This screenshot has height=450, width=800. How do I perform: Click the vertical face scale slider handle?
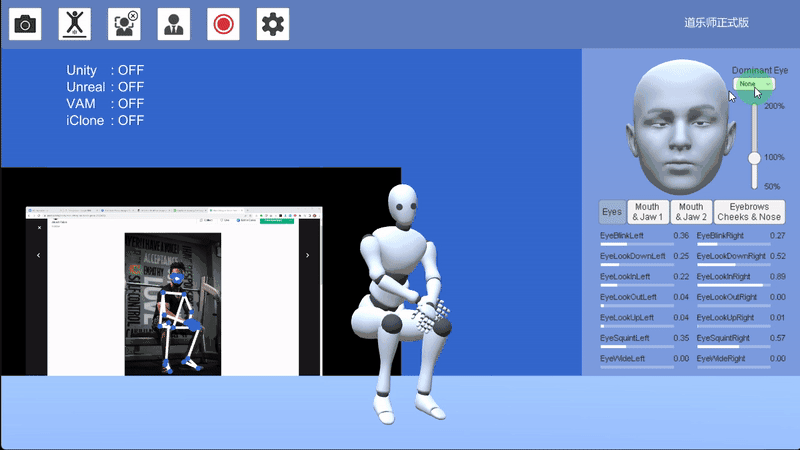(756, 157)
